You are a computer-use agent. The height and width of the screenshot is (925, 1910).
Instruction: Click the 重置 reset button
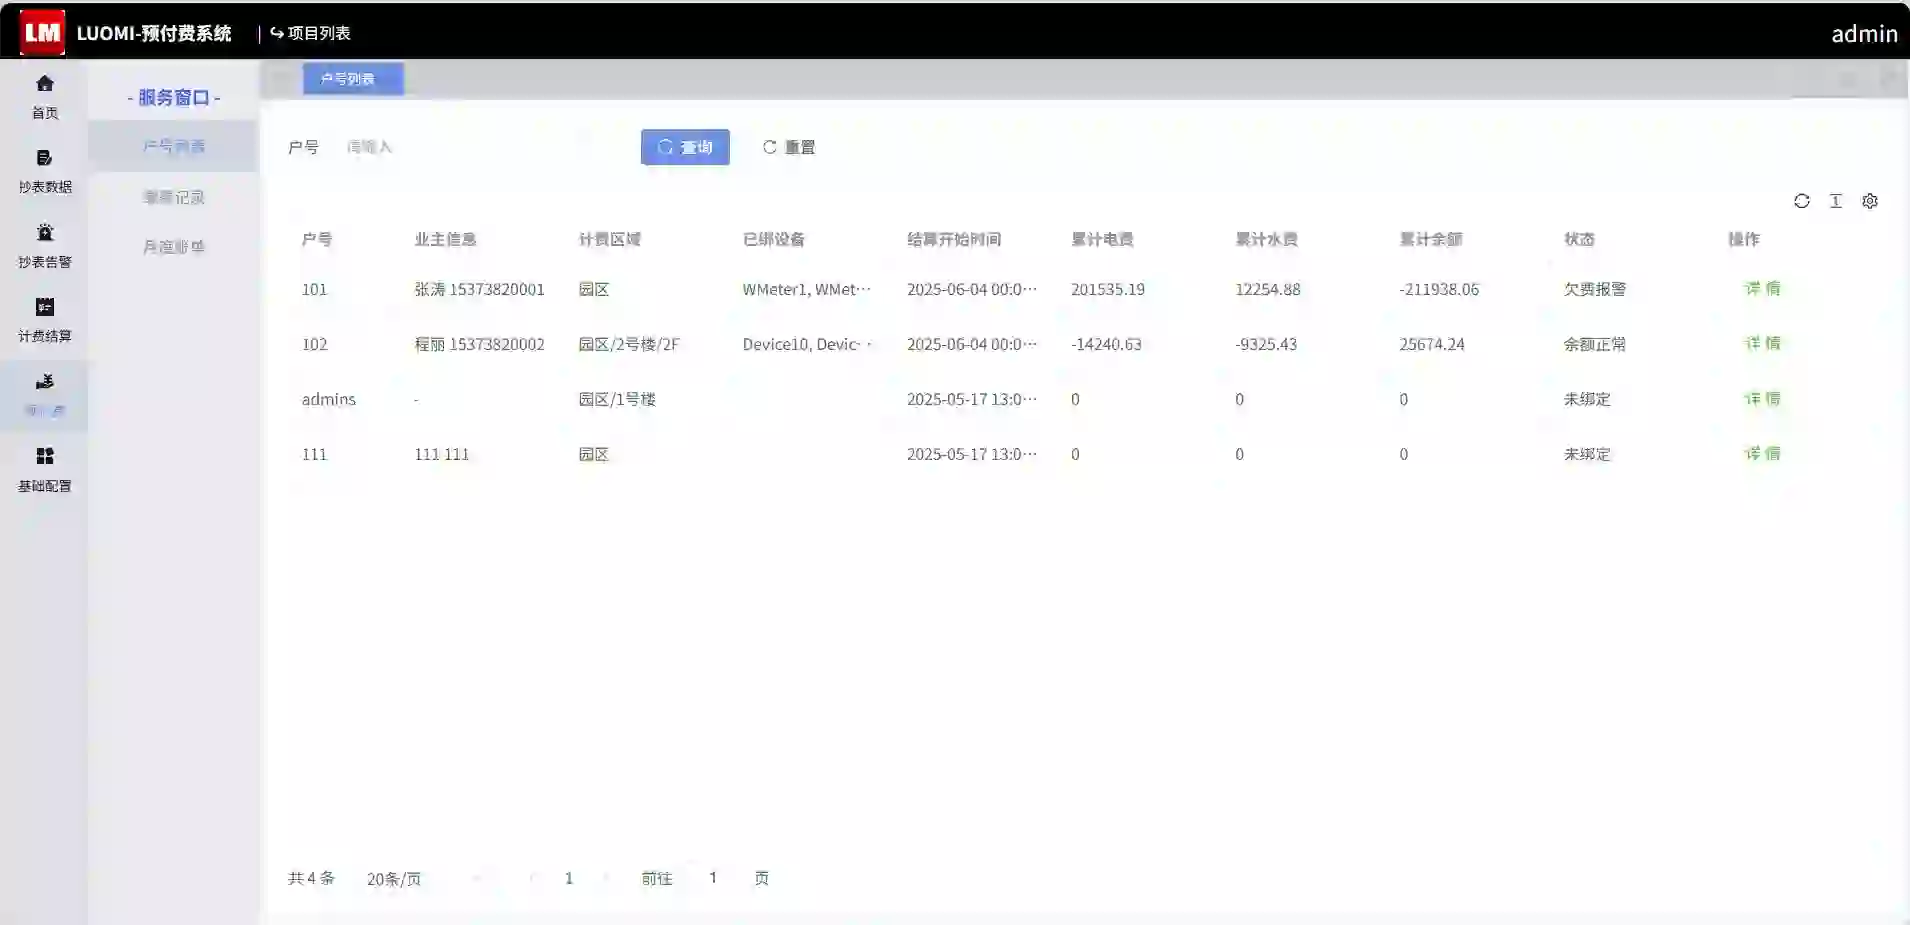[789, 147]
